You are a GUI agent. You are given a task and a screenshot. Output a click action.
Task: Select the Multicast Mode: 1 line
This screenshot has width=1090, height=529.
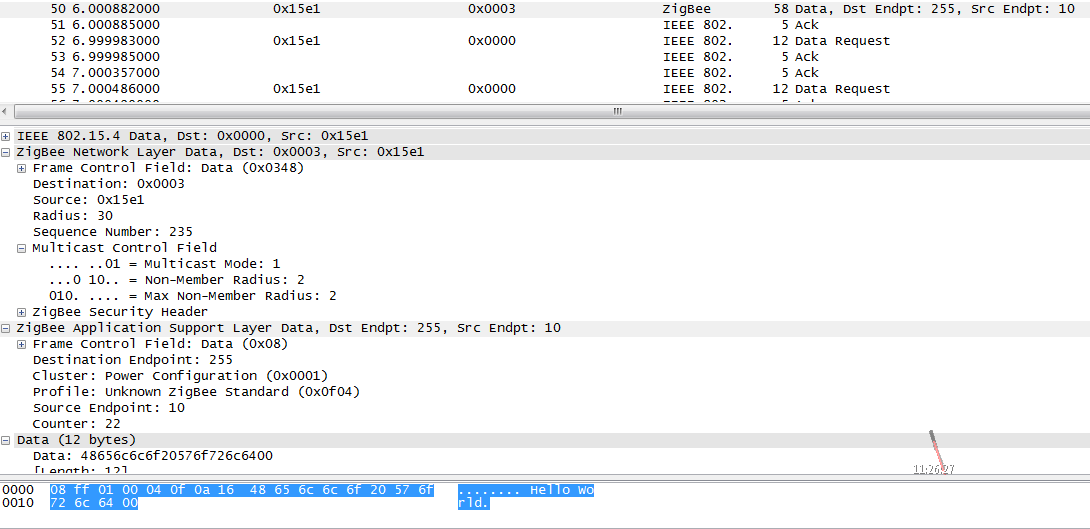[x=165, y=264]
